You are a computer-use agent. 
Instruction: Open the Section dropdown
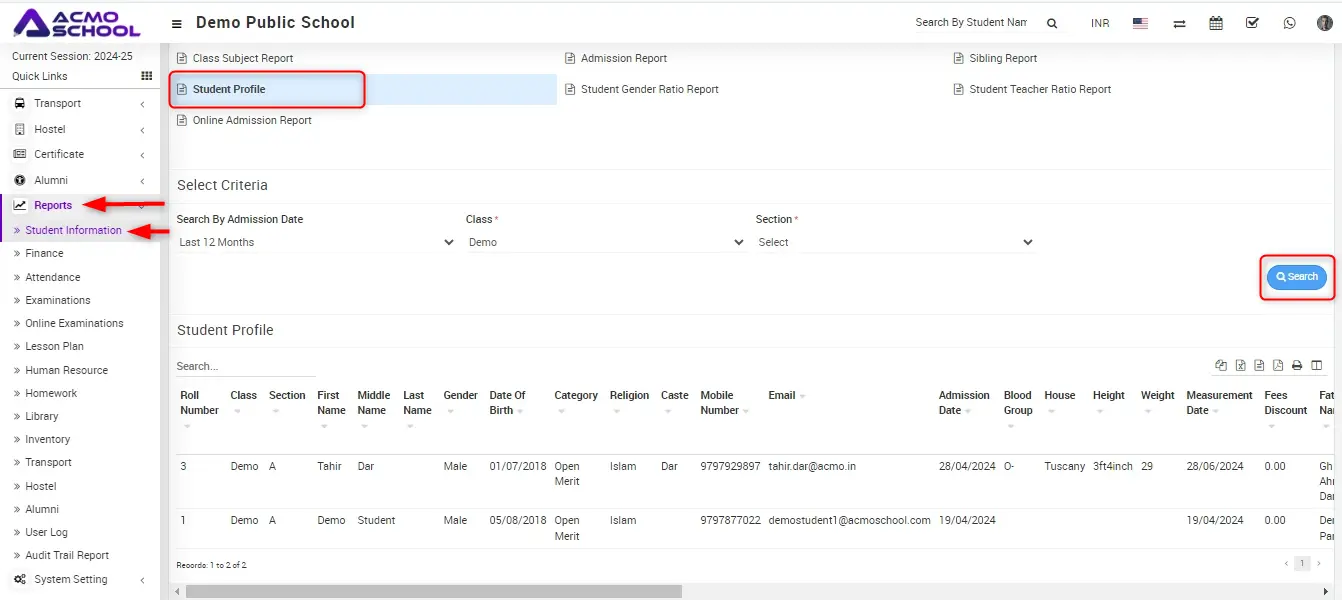pos(895,242)
